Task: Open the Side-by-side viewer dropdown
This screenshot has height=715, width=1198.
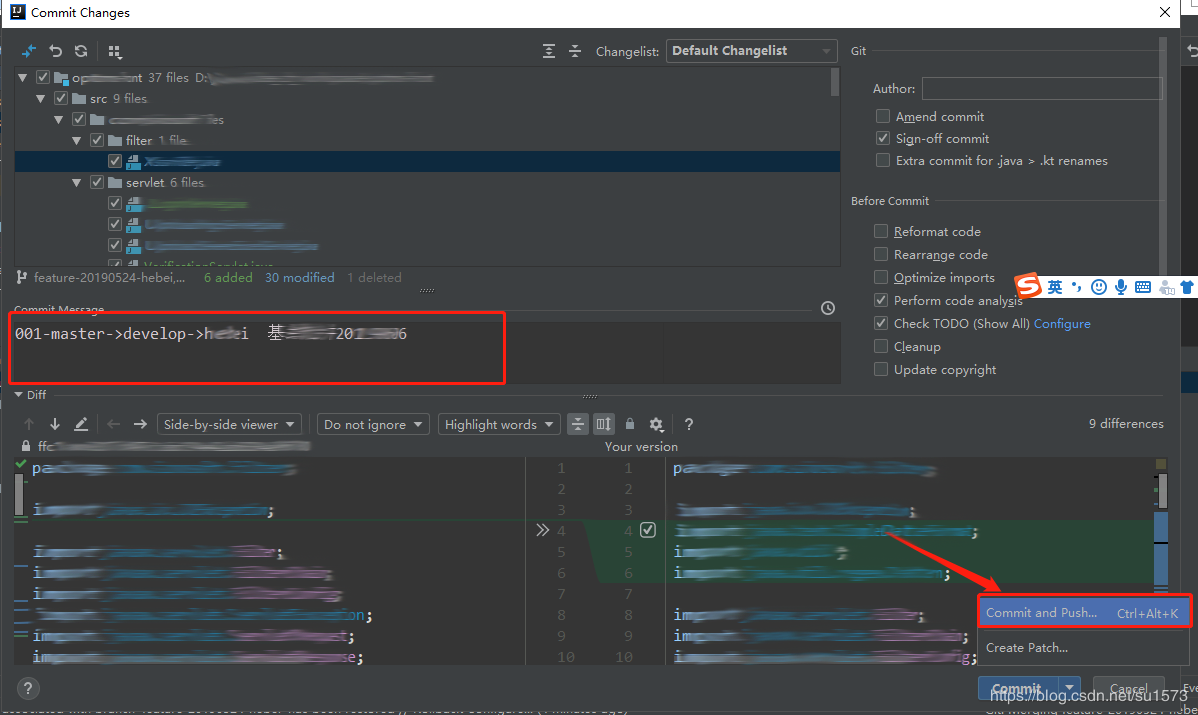Action: click(x=229, y=424)
